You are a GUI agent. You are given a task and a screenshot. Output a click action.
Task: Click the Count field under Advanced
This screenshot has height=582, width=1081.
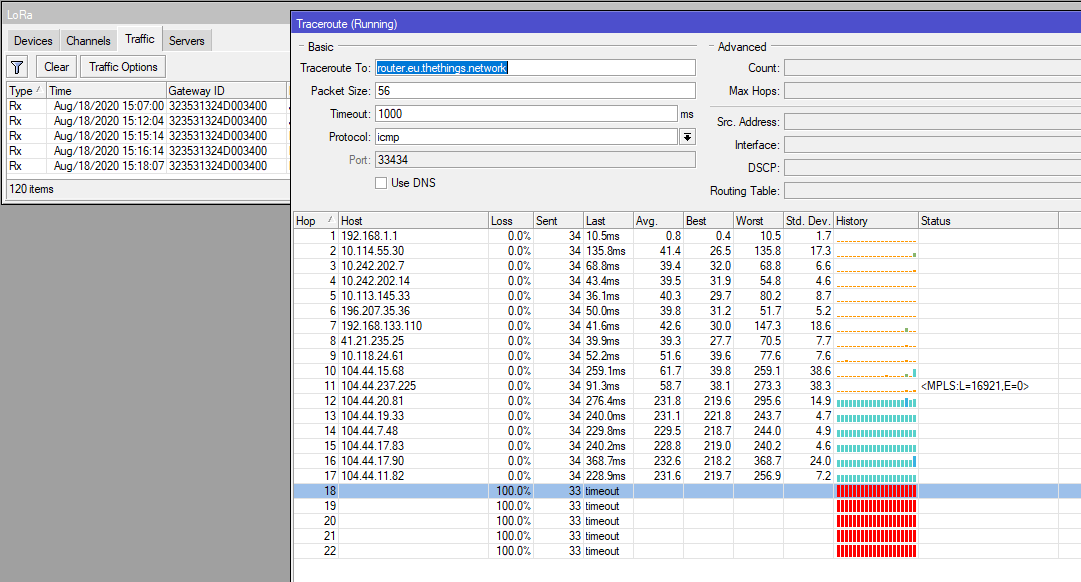pyautogui.click(x=932, y=68)
